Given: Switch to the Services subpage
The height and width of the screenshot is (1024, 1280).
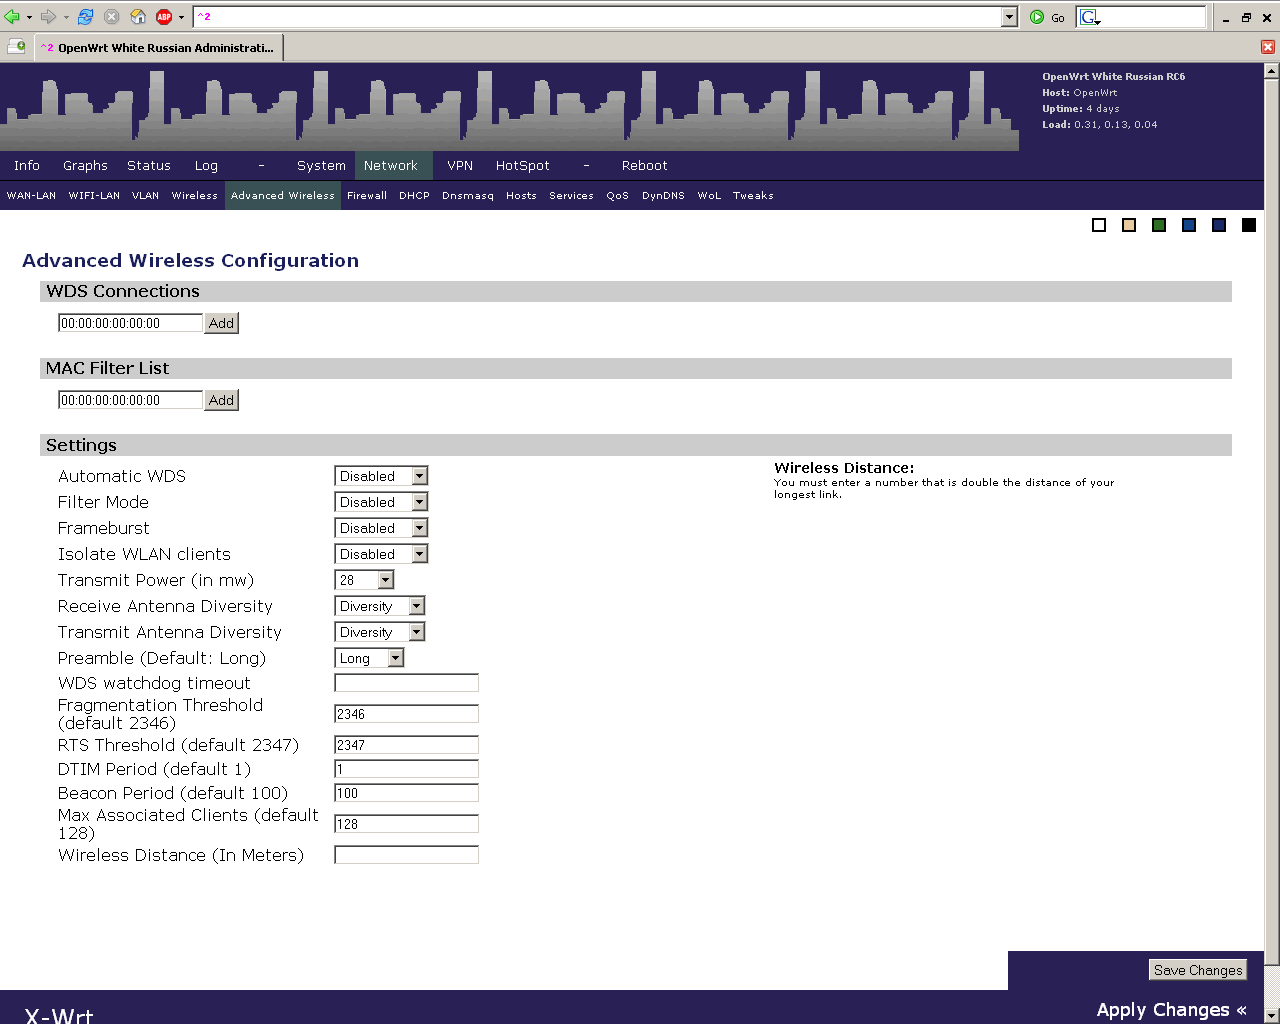Looking at the screenshot, I should (571, 196).
